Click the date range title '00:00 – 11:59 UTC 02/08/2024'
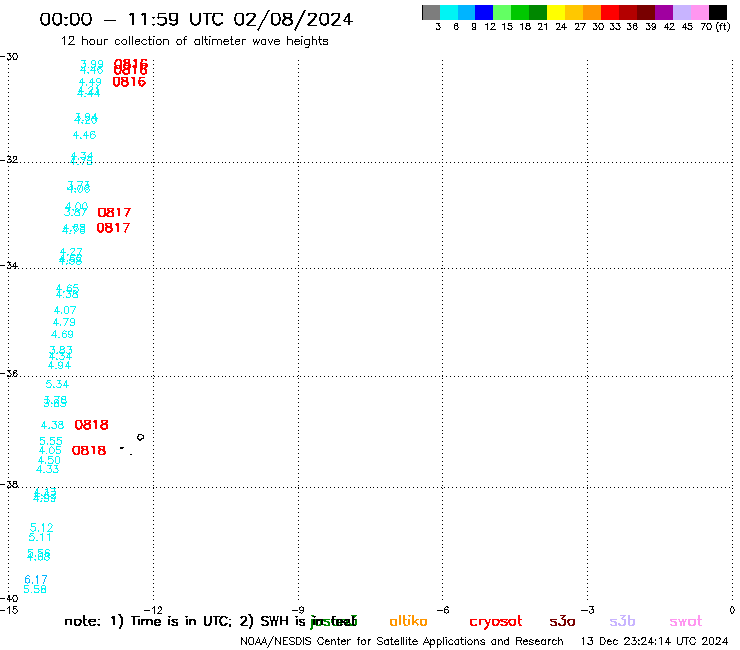This screenshot has width=740, height=650. point(196,19)
